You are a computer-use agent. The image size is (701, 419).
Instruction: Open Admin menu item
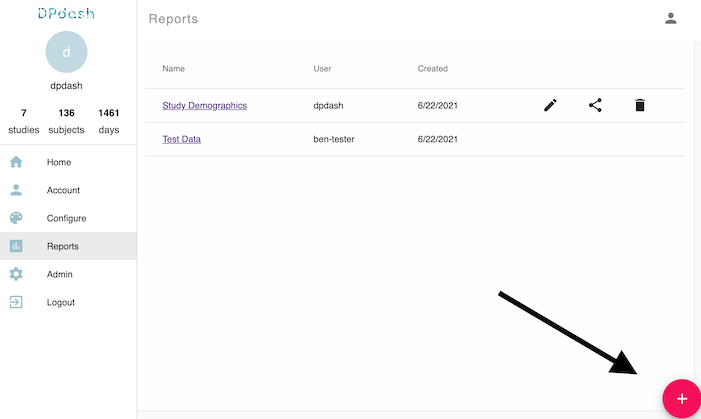click(x=68, y=274)
